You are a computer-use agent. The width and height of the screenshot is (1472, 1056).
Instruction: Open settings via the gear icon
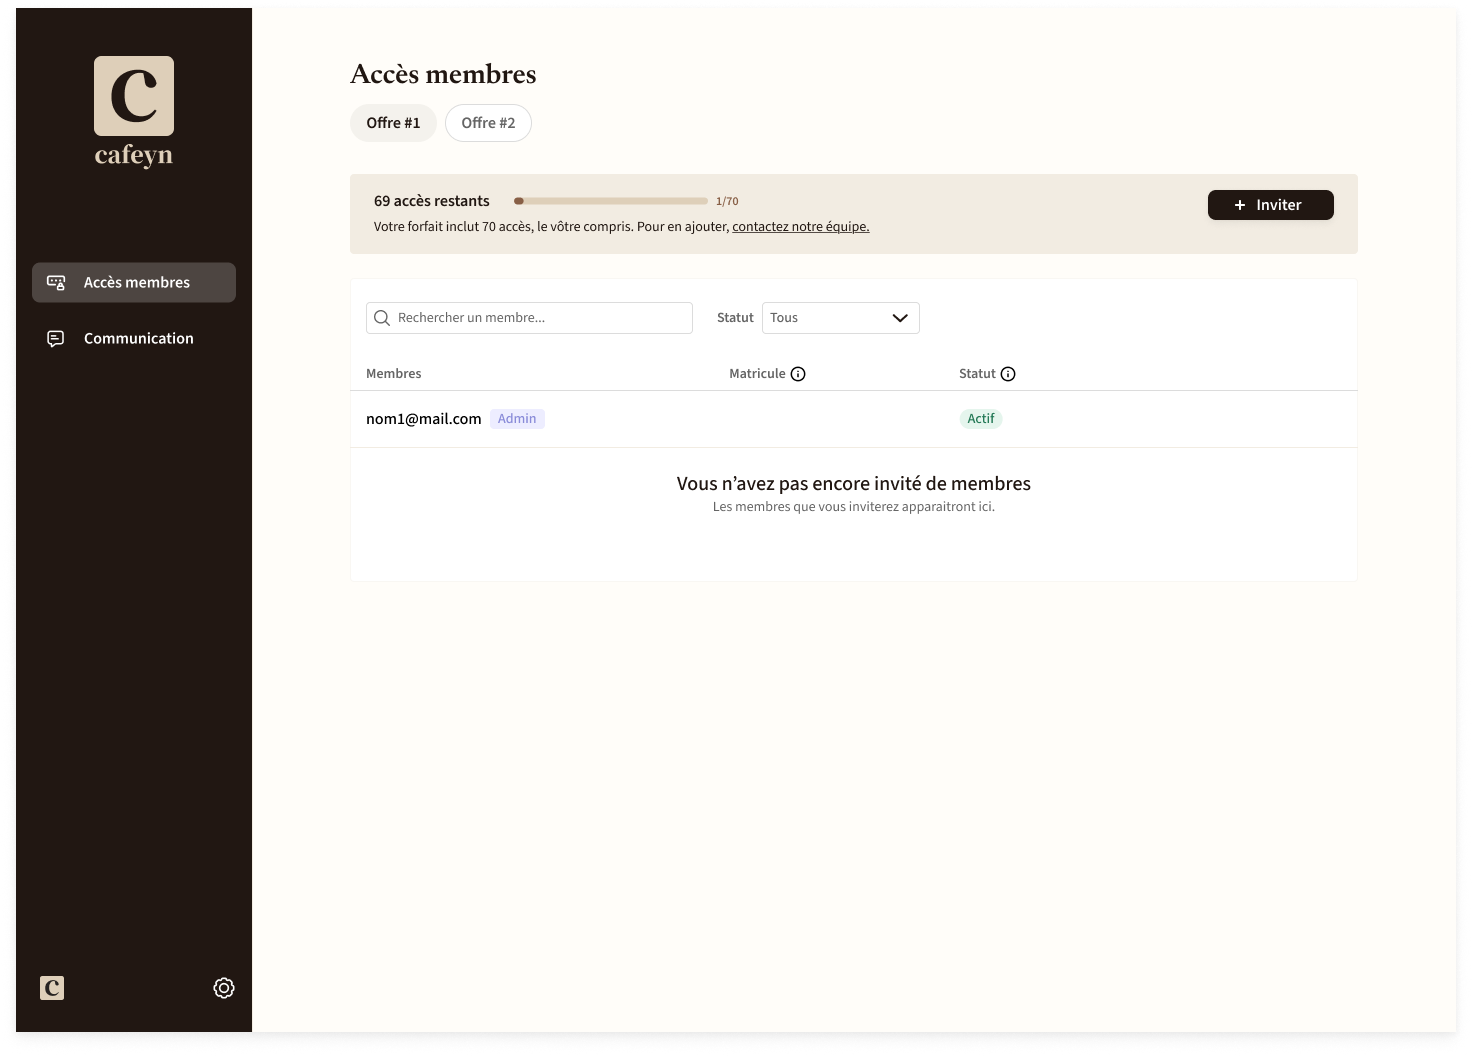click(x=224, y=988)
